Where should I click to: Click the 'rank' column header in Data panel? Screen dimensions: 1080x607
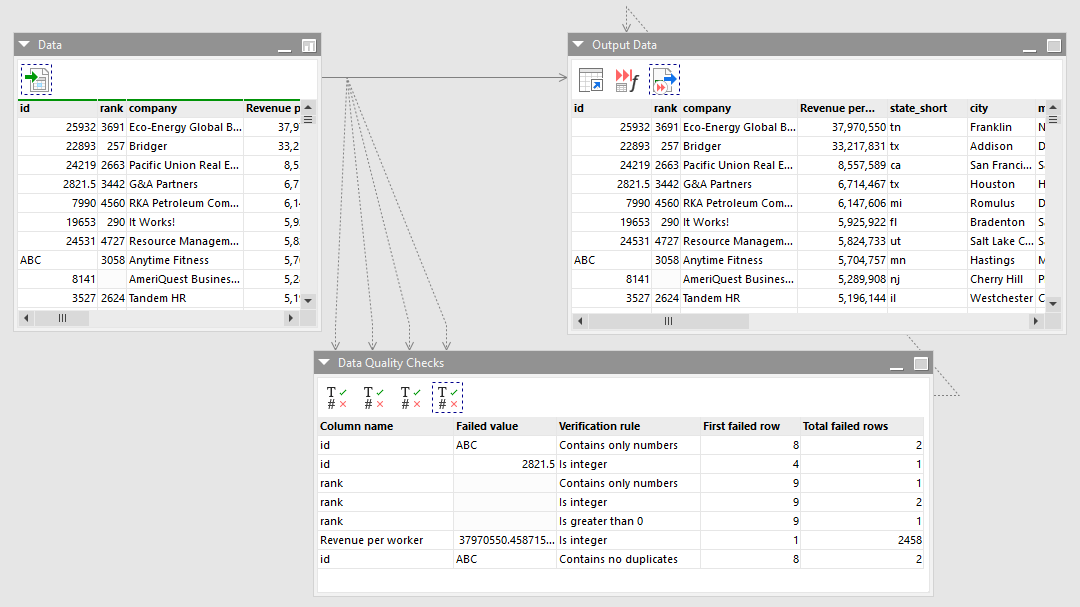coord(112,108)
